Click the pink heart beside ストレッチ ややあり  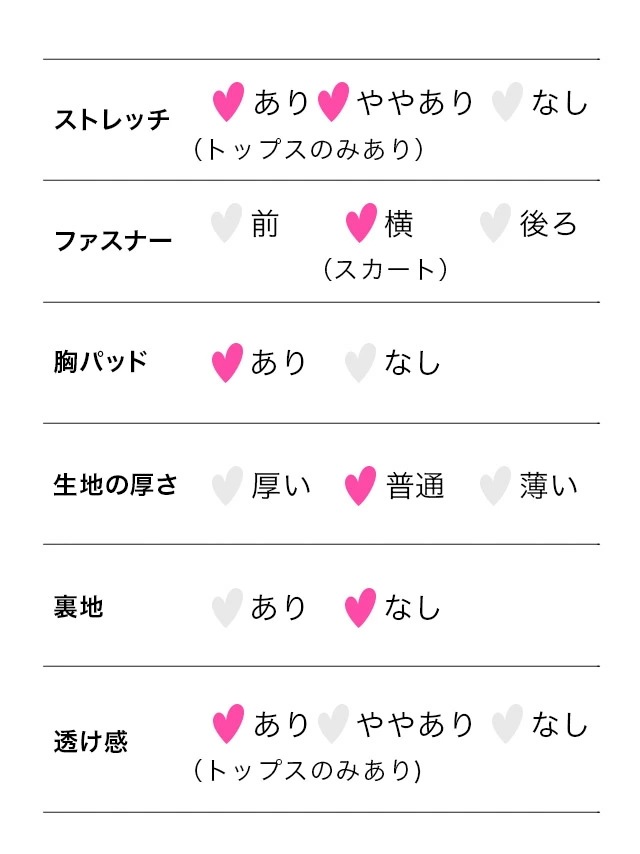point(332,102)
